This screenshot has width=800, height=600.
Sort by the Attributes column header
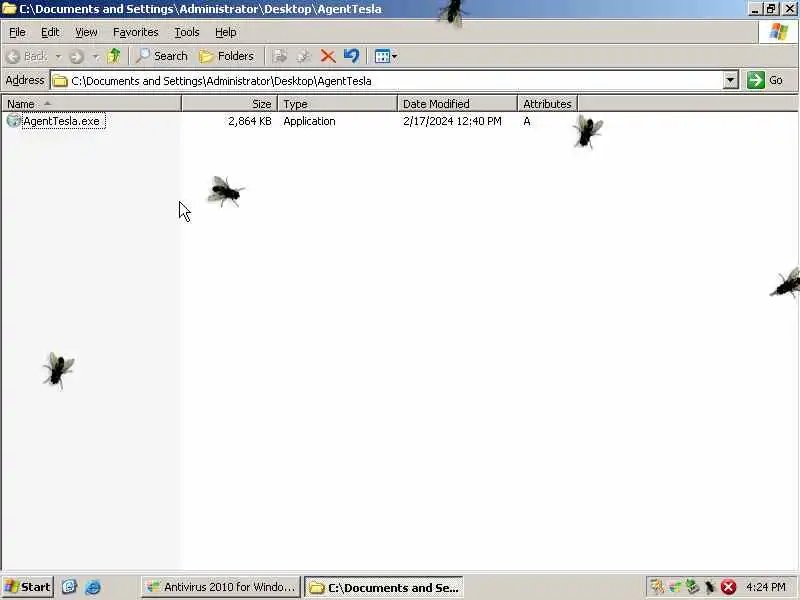pyautogui.click(x=547, y=104)
